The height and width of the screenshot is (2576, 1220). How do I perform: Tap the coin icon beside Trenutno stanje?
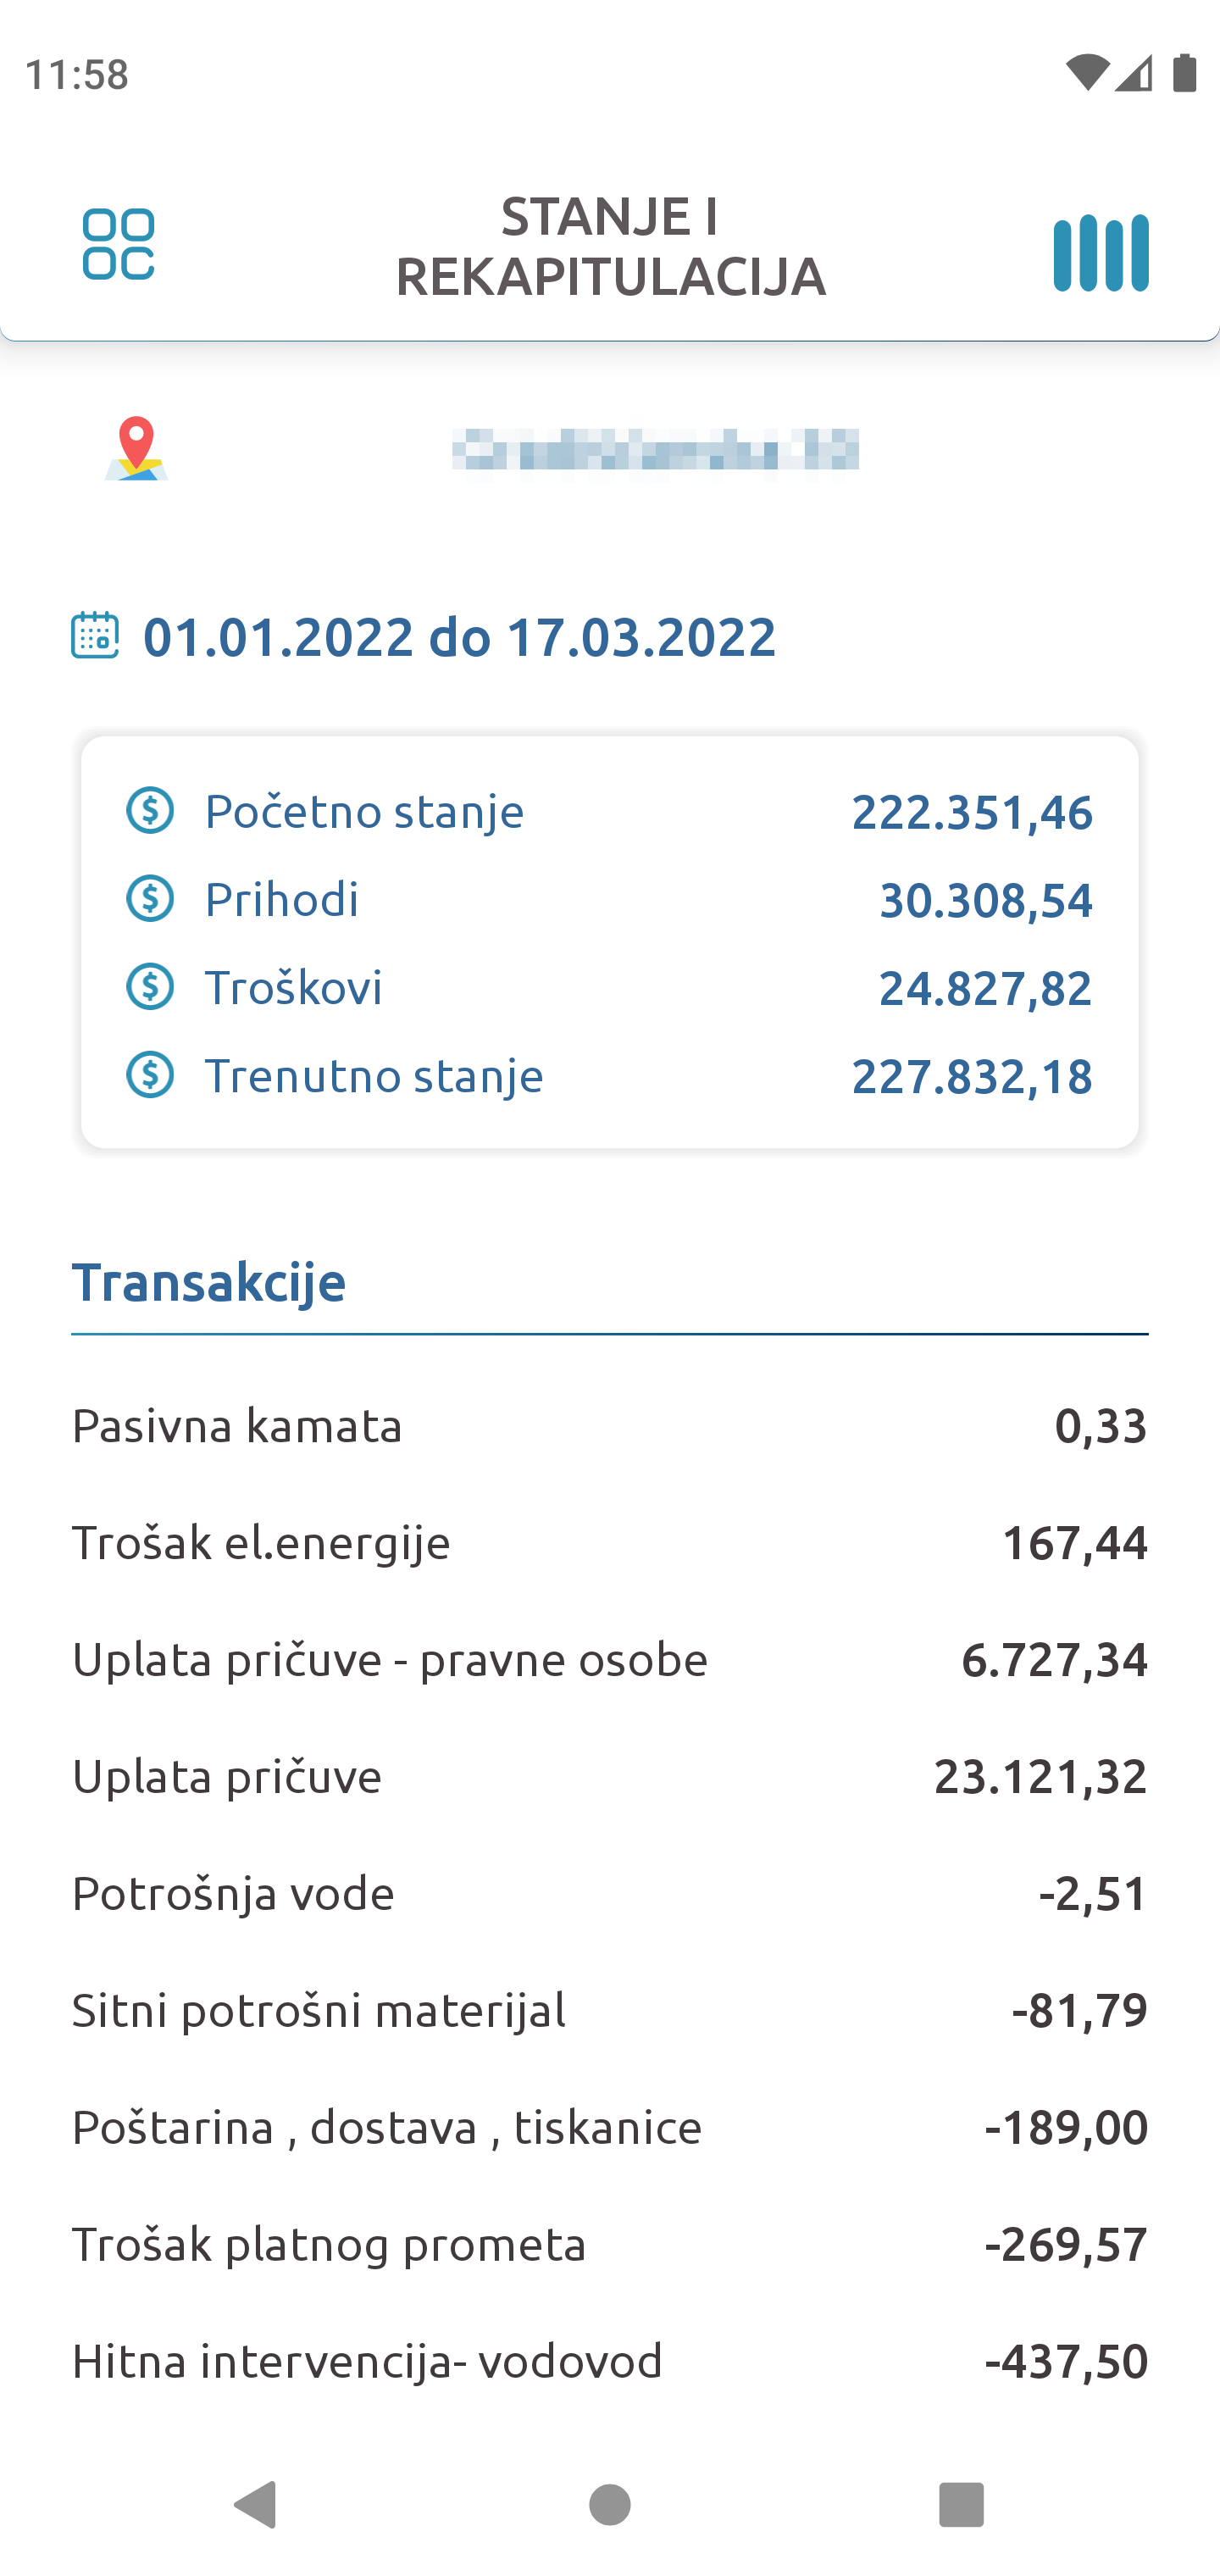(x=150, y=1075)
